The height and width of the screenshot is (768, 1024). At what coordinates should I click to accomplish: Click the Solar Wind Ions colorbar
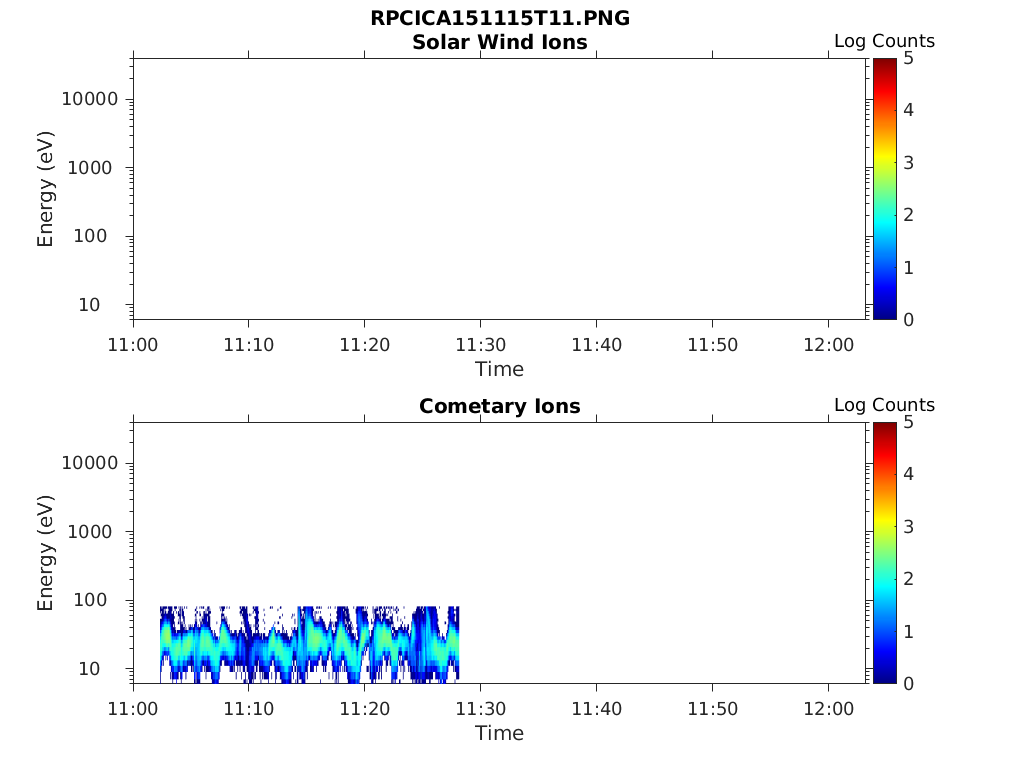[x=884, y=189]
